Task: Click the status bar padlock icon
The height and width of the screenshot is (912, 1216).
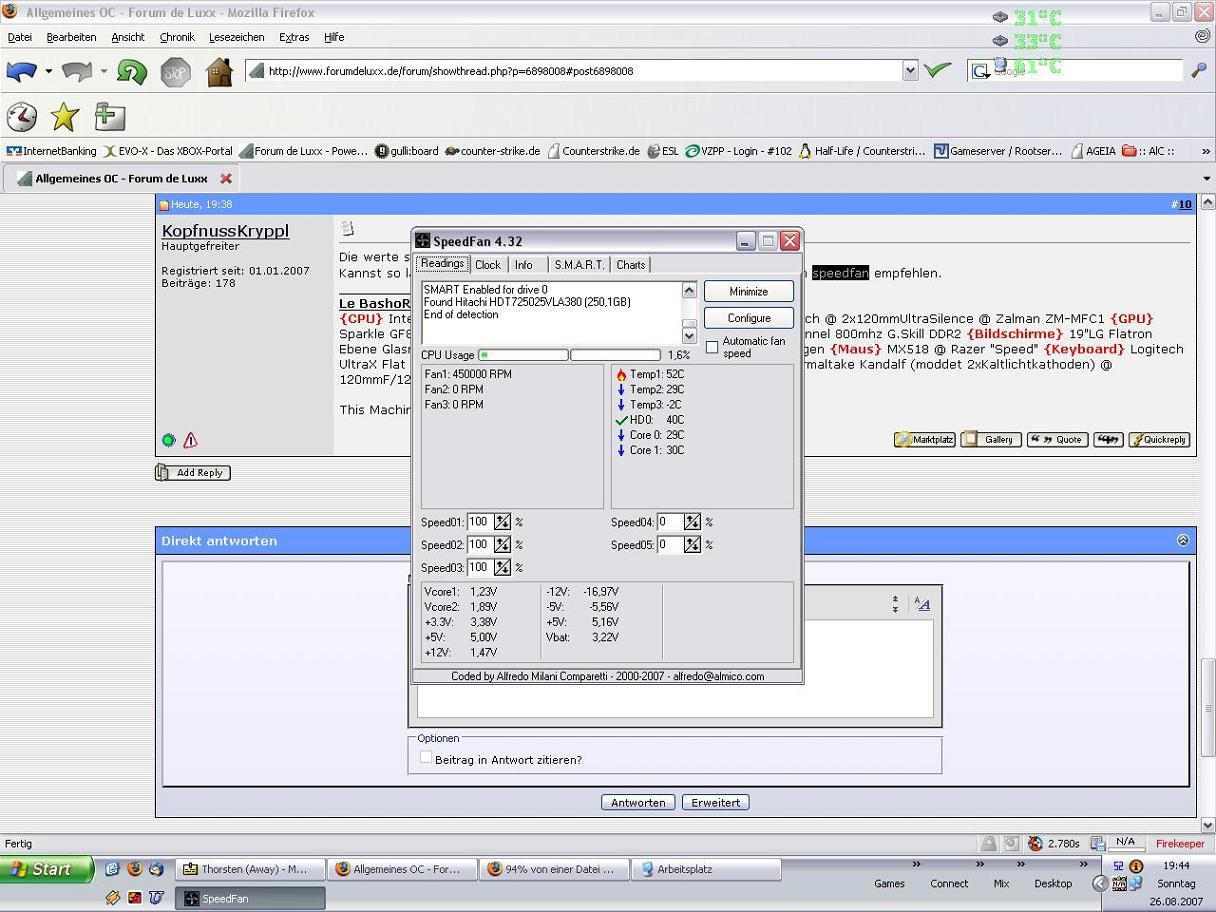Action: point(989,843)
